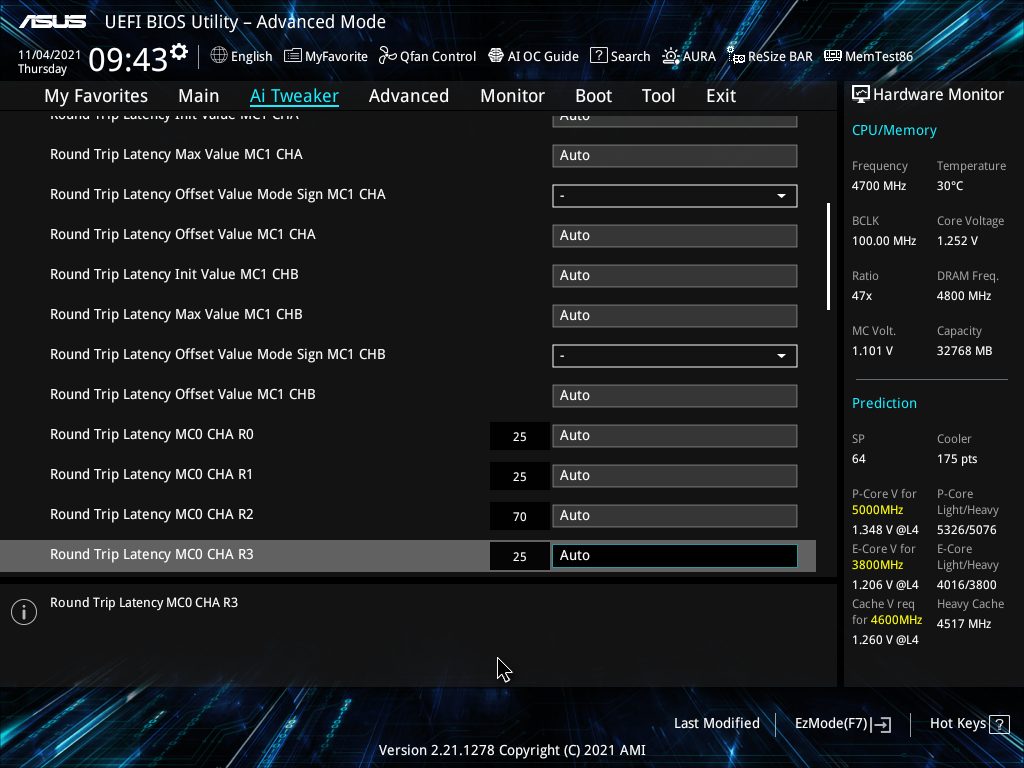The height and width of the screenshot is (768, 1024).
Task: Click the Prediction heading
Action: coord(884,404)
